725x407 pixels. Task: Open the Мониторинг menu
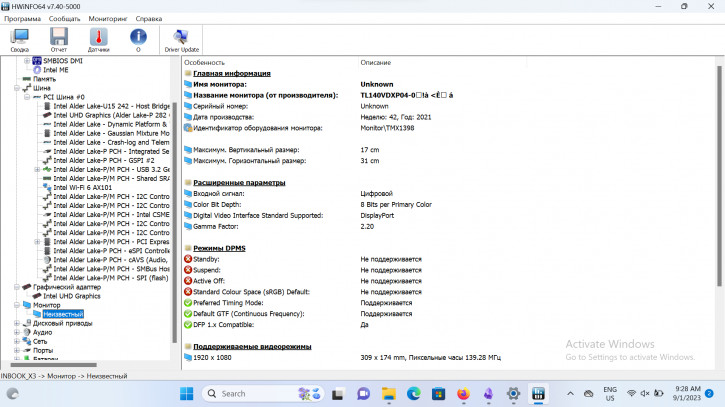(108, 19)
